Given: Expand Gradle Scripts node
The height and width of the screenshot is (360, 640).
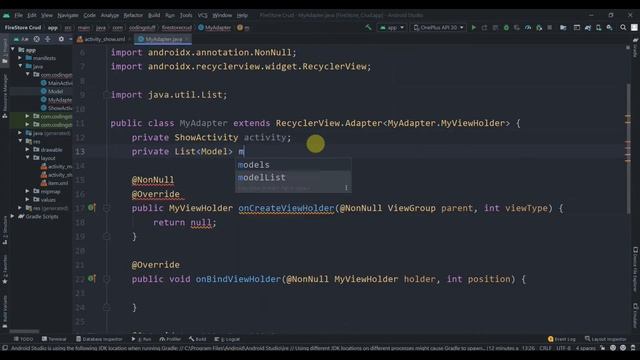Looking at the screenshot, I should click(x=13, y=216).
